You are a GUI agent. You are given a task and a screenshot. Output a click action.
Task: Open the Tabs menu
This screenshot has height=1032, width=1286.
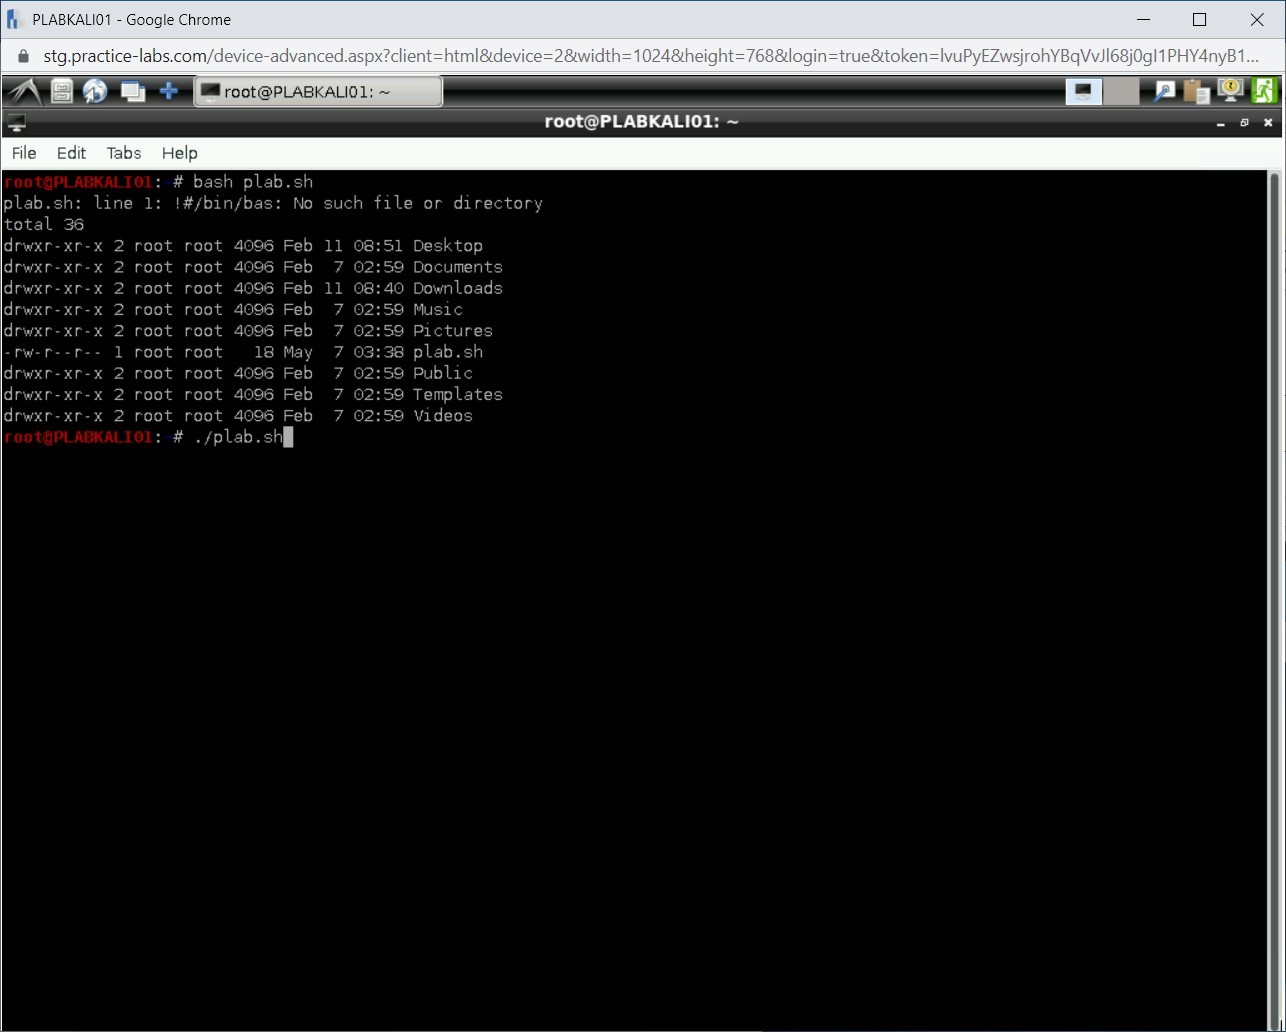pos(124,153)
